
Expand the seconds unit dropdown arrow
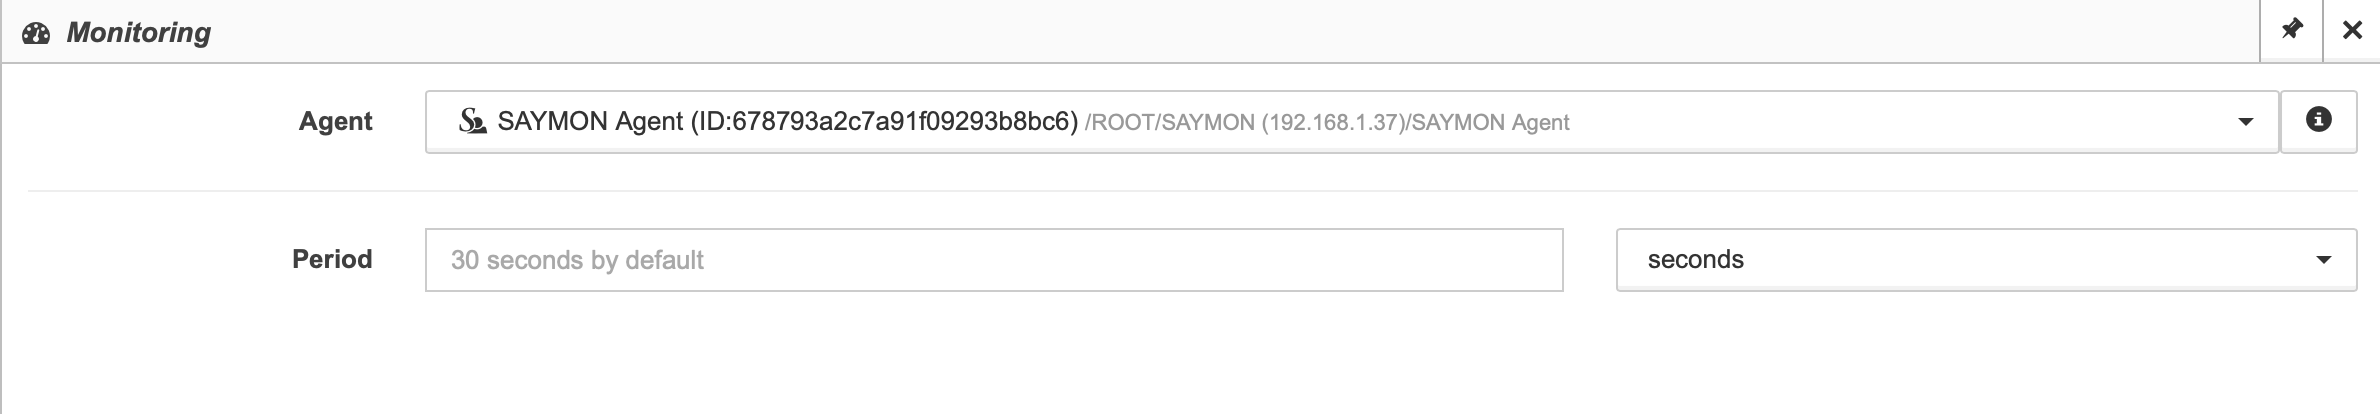coord(2323,260)
